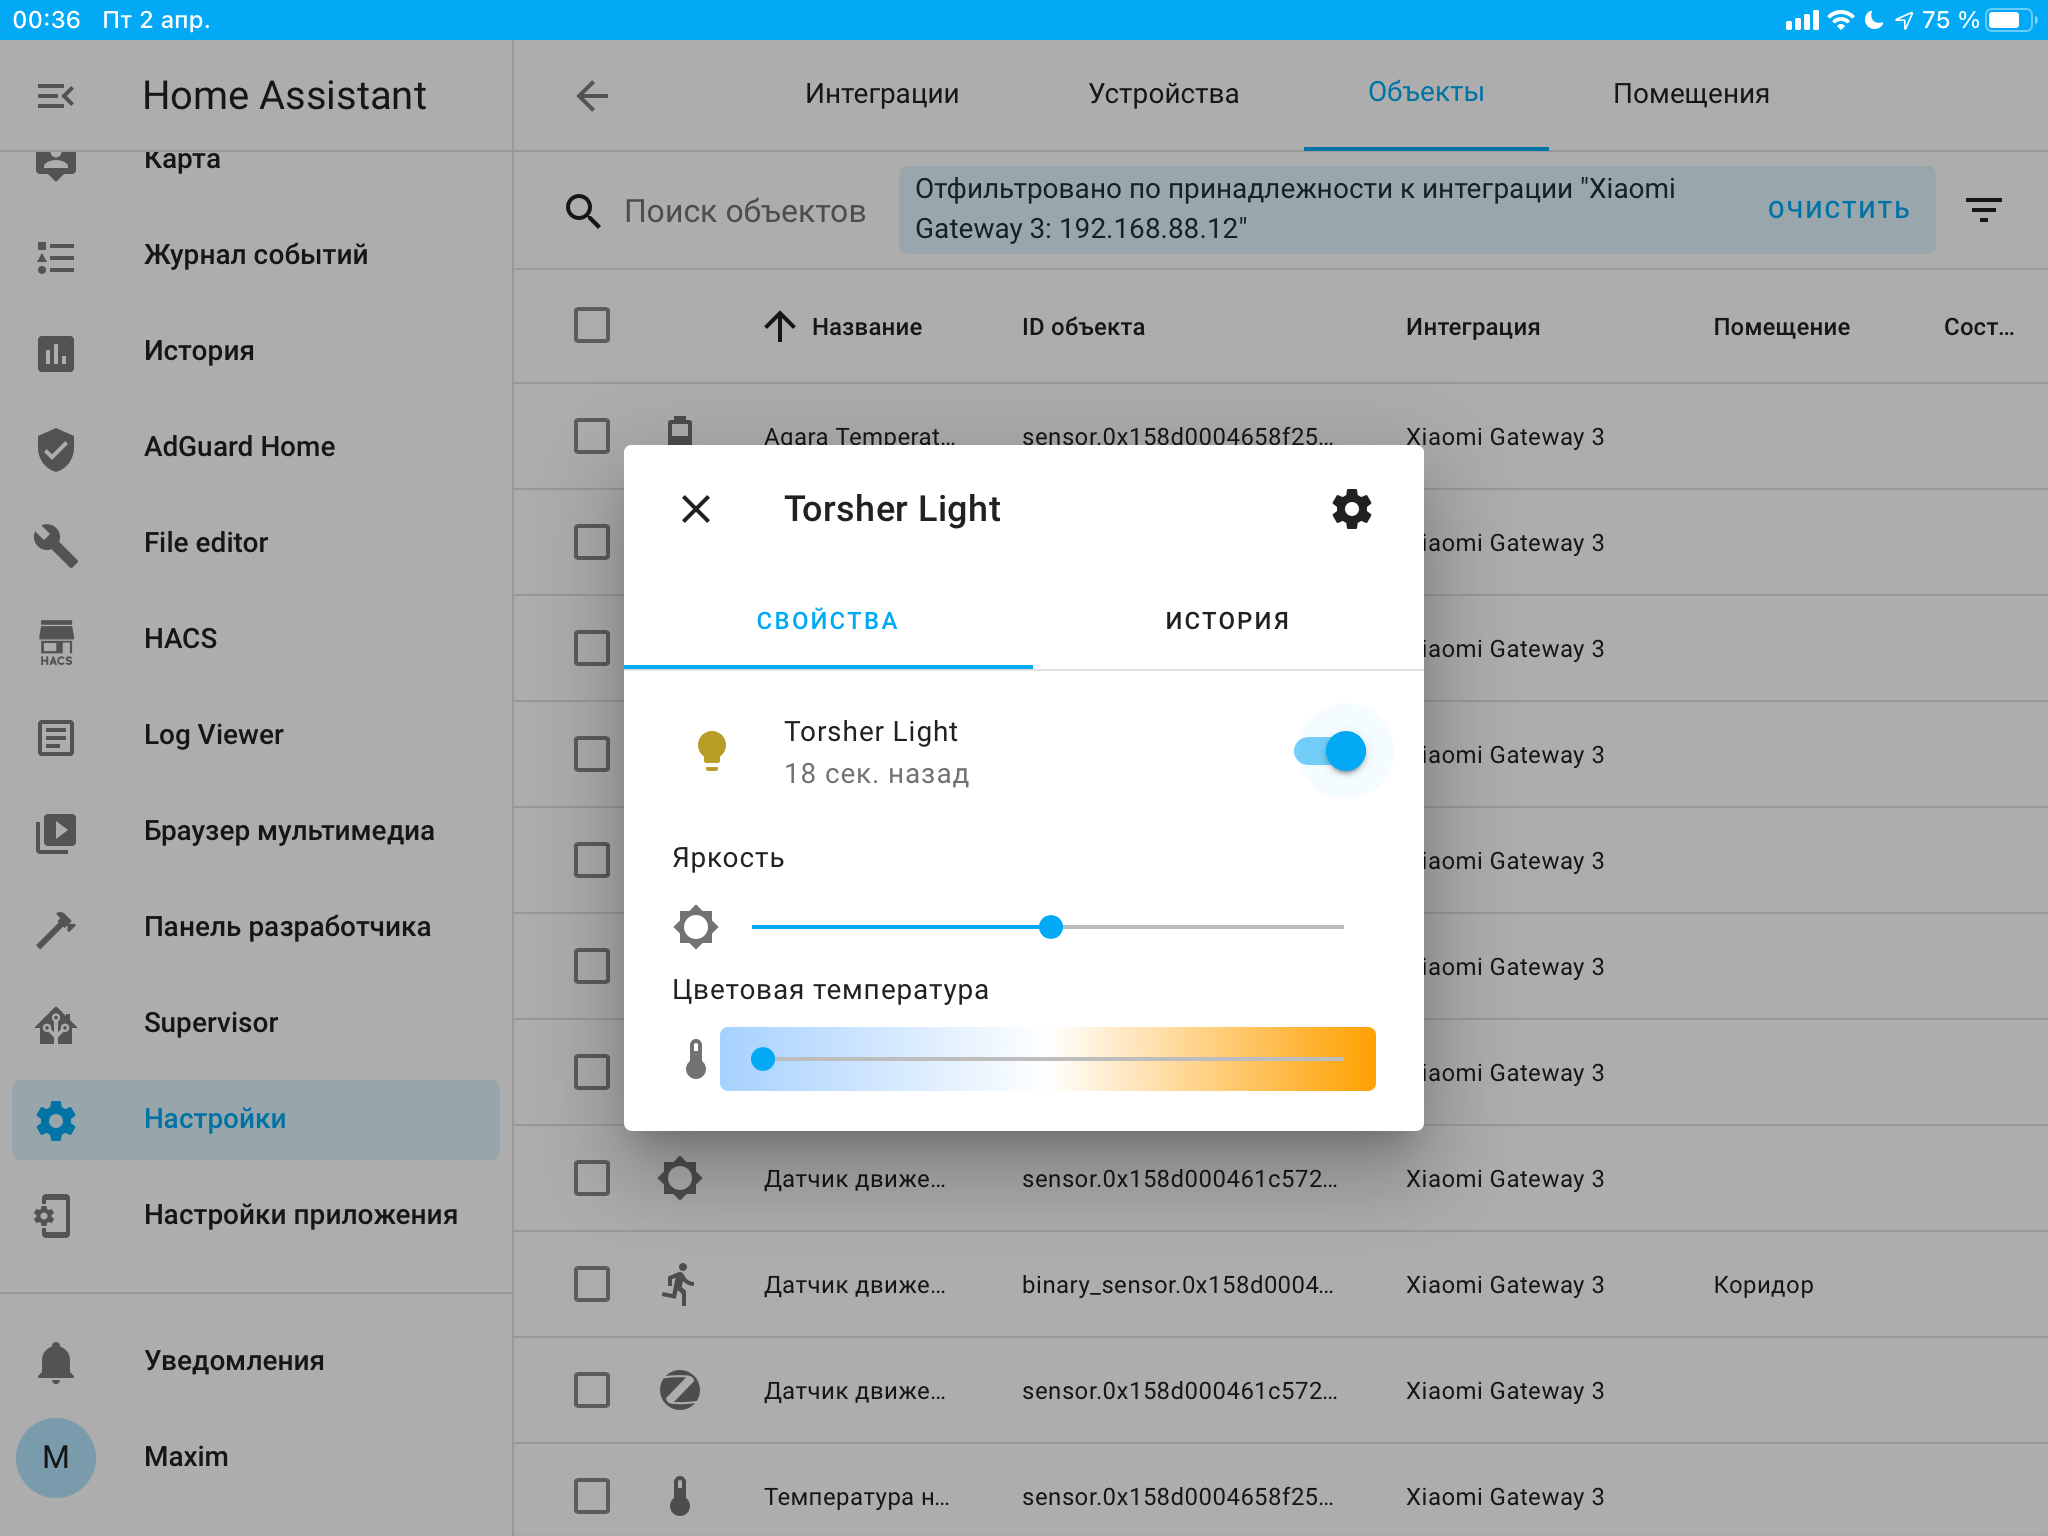The width and height of the screenshot is (2048, 1536).
Task: Open Настройки приложения in sidebar
Action: click(256, 1216)
